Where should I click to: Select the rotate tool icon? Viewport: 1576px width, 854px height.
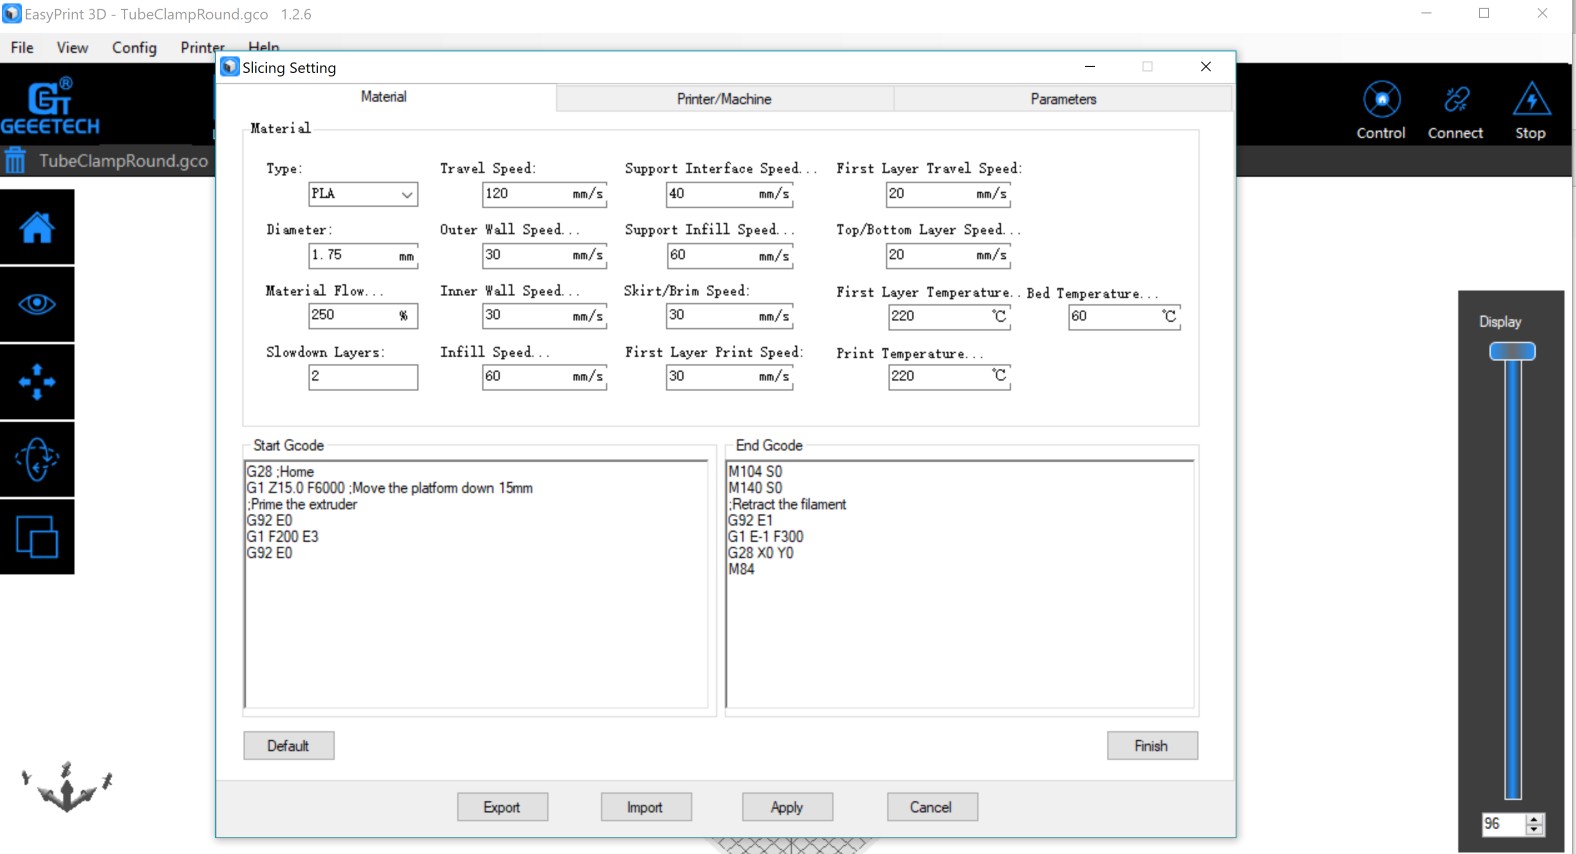(37, 460)
